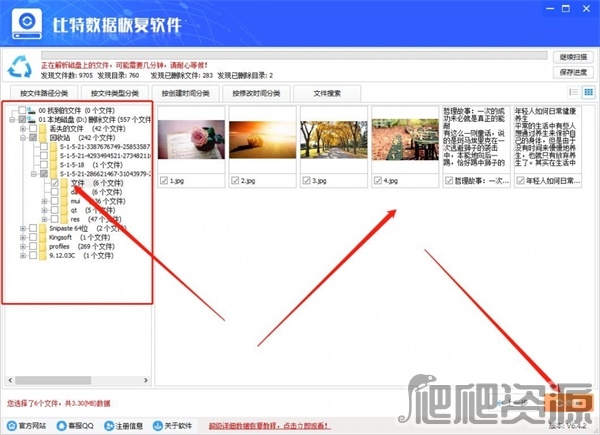Expand the qt folder node

(x=44, y=210)
